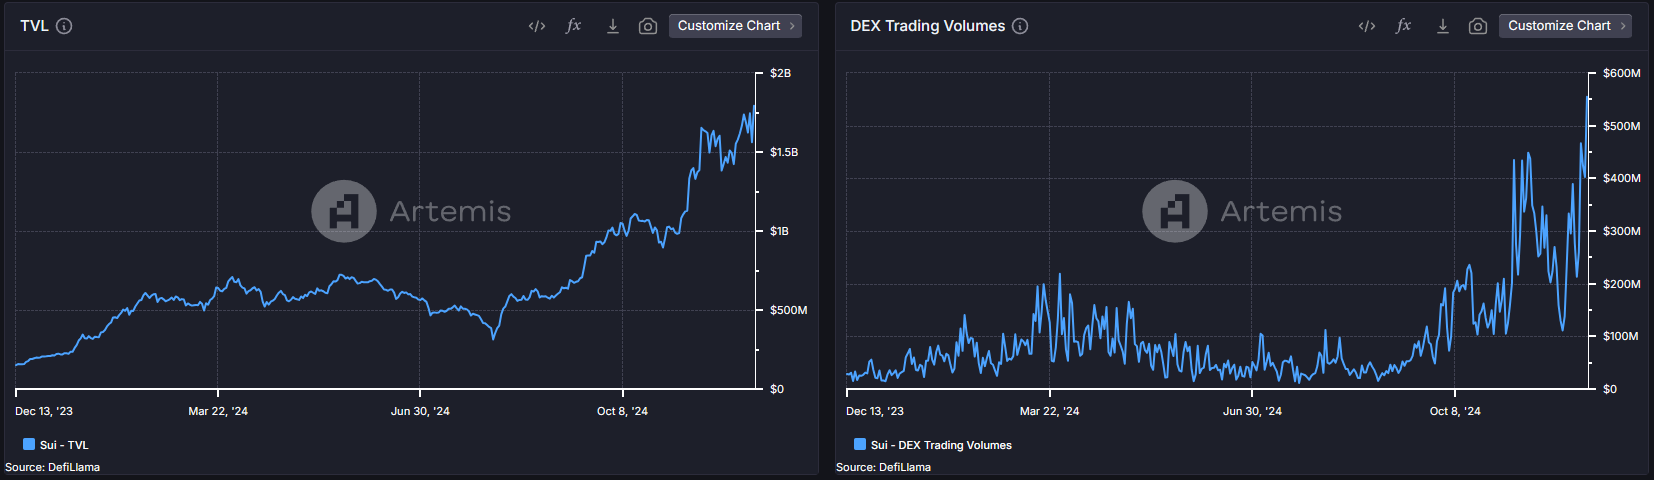Download the DEX Trading Volumes data
1654x480 pixels.
1443,26
